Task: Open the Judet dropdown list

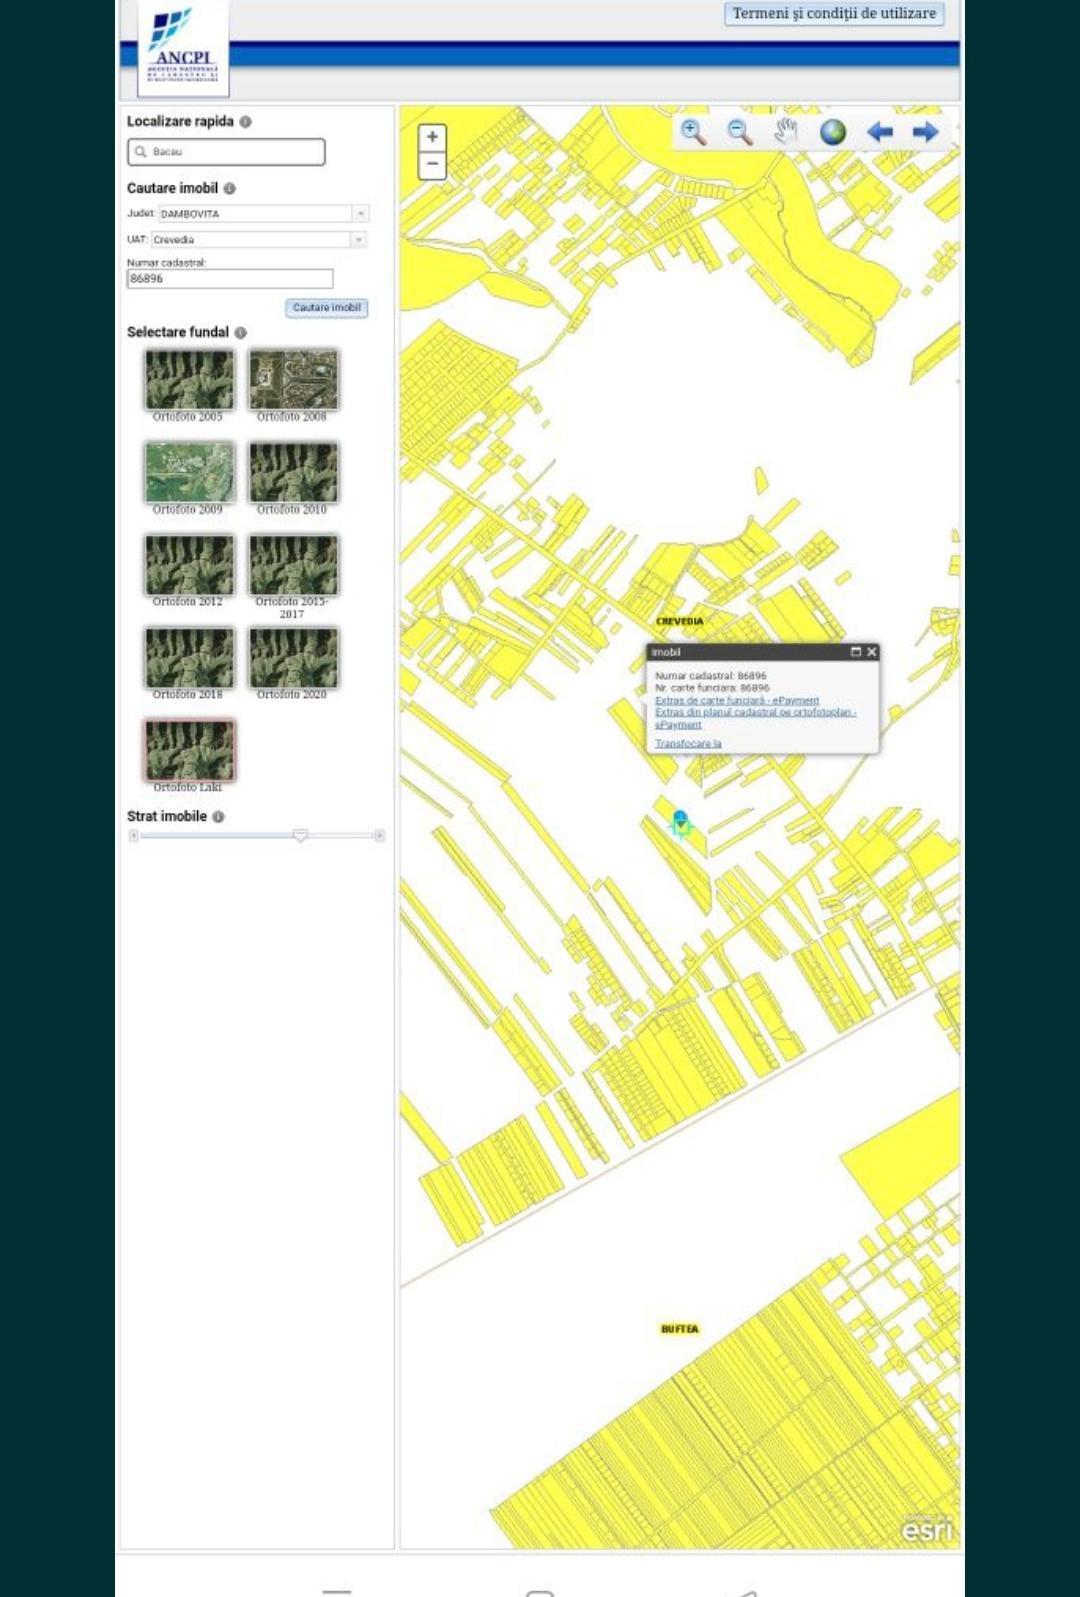Action: (x=361, y=214)
